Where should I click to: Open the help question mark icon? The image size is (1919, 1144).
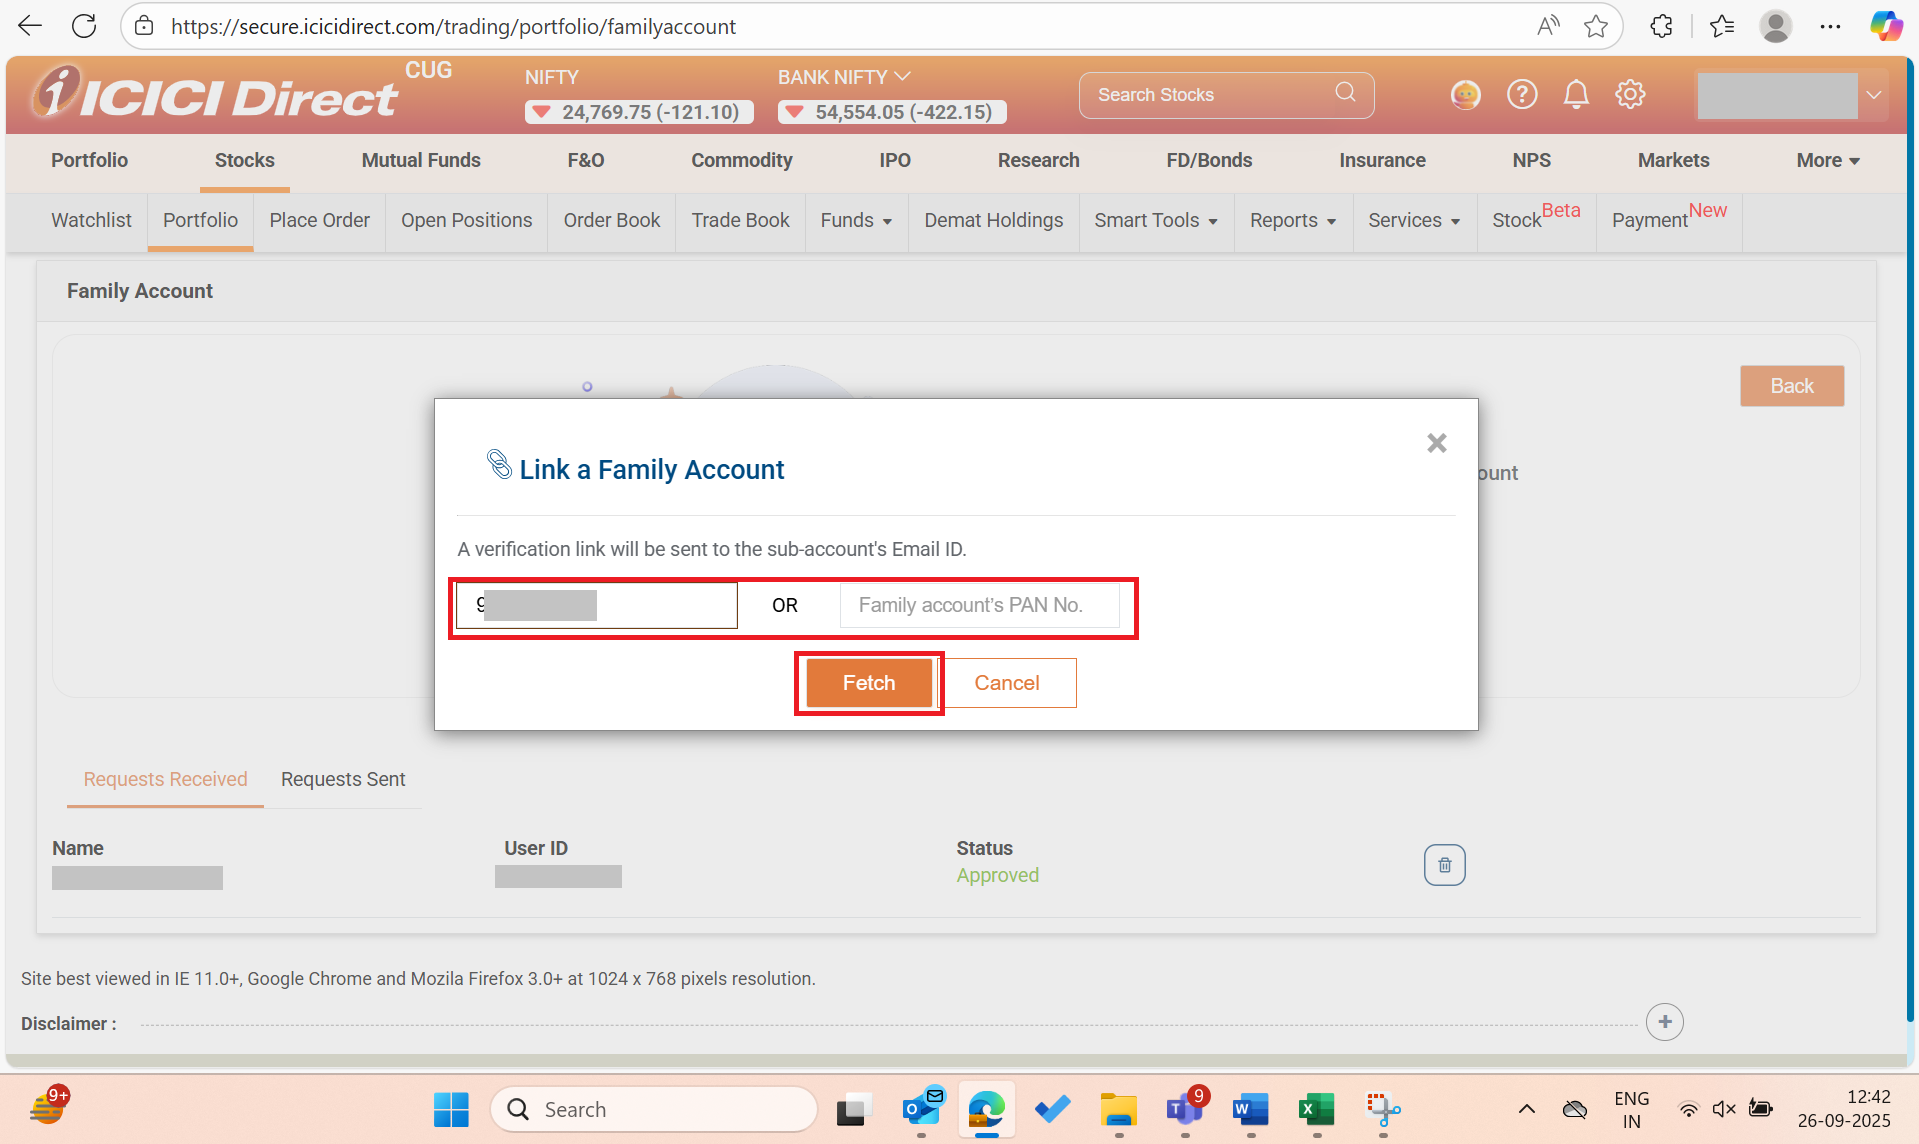tap(1522, 95)
